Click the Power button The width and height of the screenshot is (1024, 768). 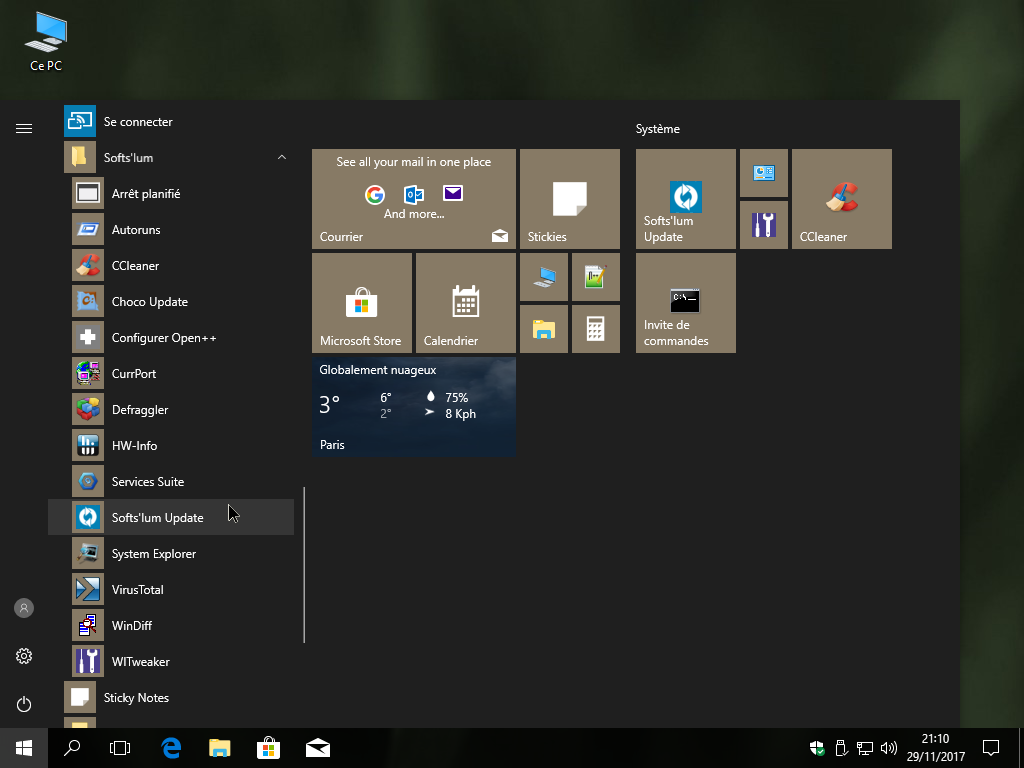click(x=24, y=704)
